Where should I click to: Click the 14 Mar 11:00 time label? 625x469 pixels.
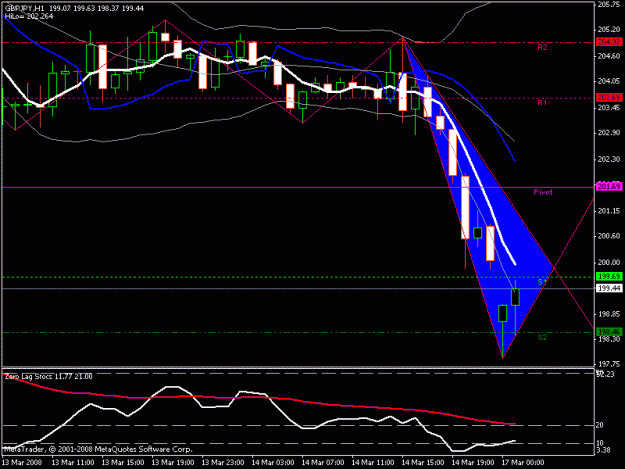click(373, 463)
